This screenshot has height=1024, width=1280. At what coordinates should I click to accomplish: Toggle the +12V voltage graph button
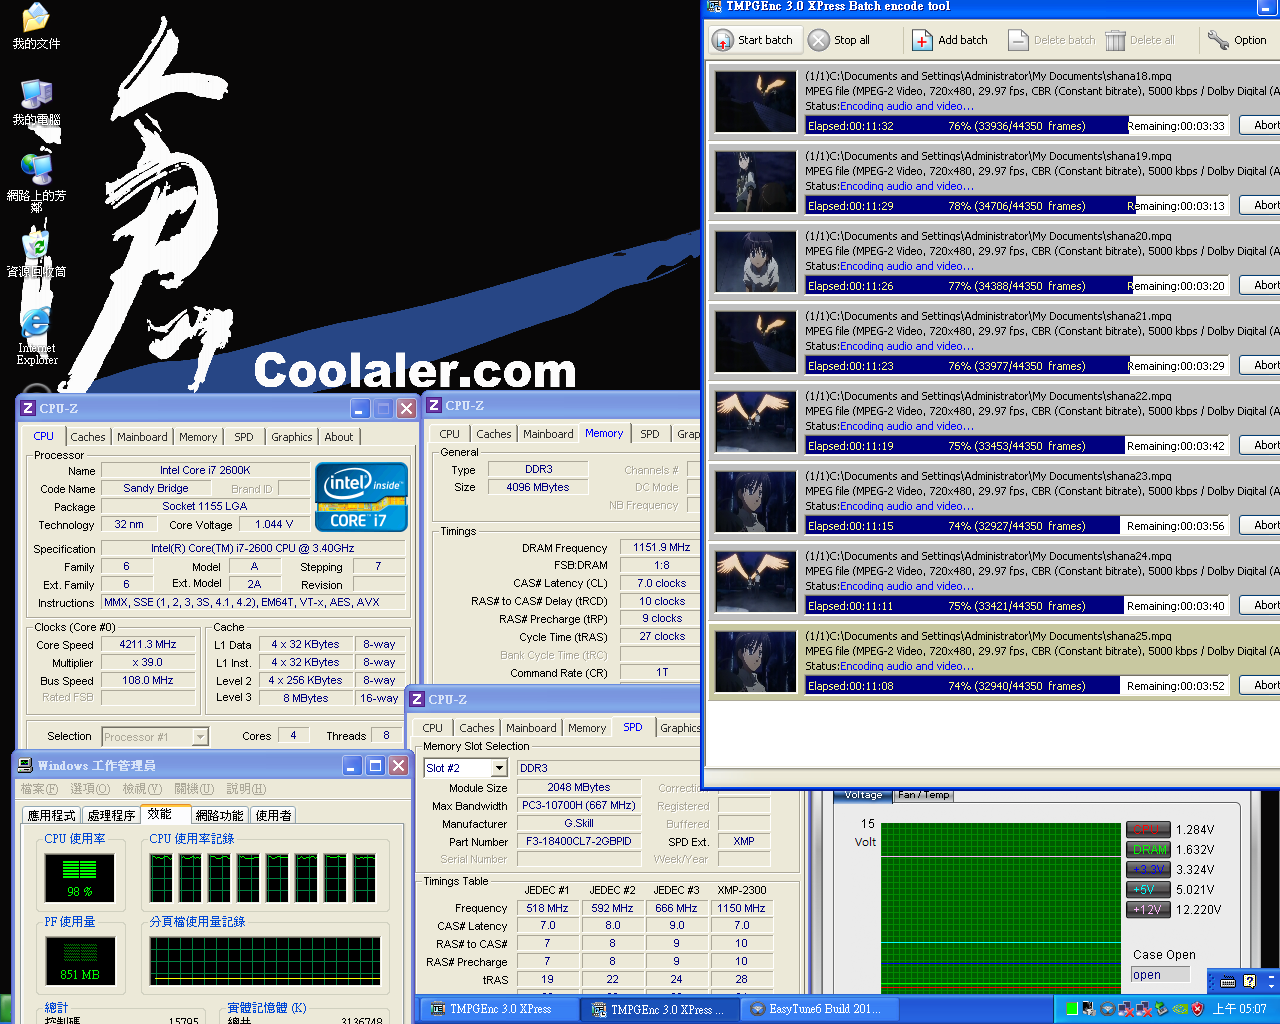(x=1148, y=909)
